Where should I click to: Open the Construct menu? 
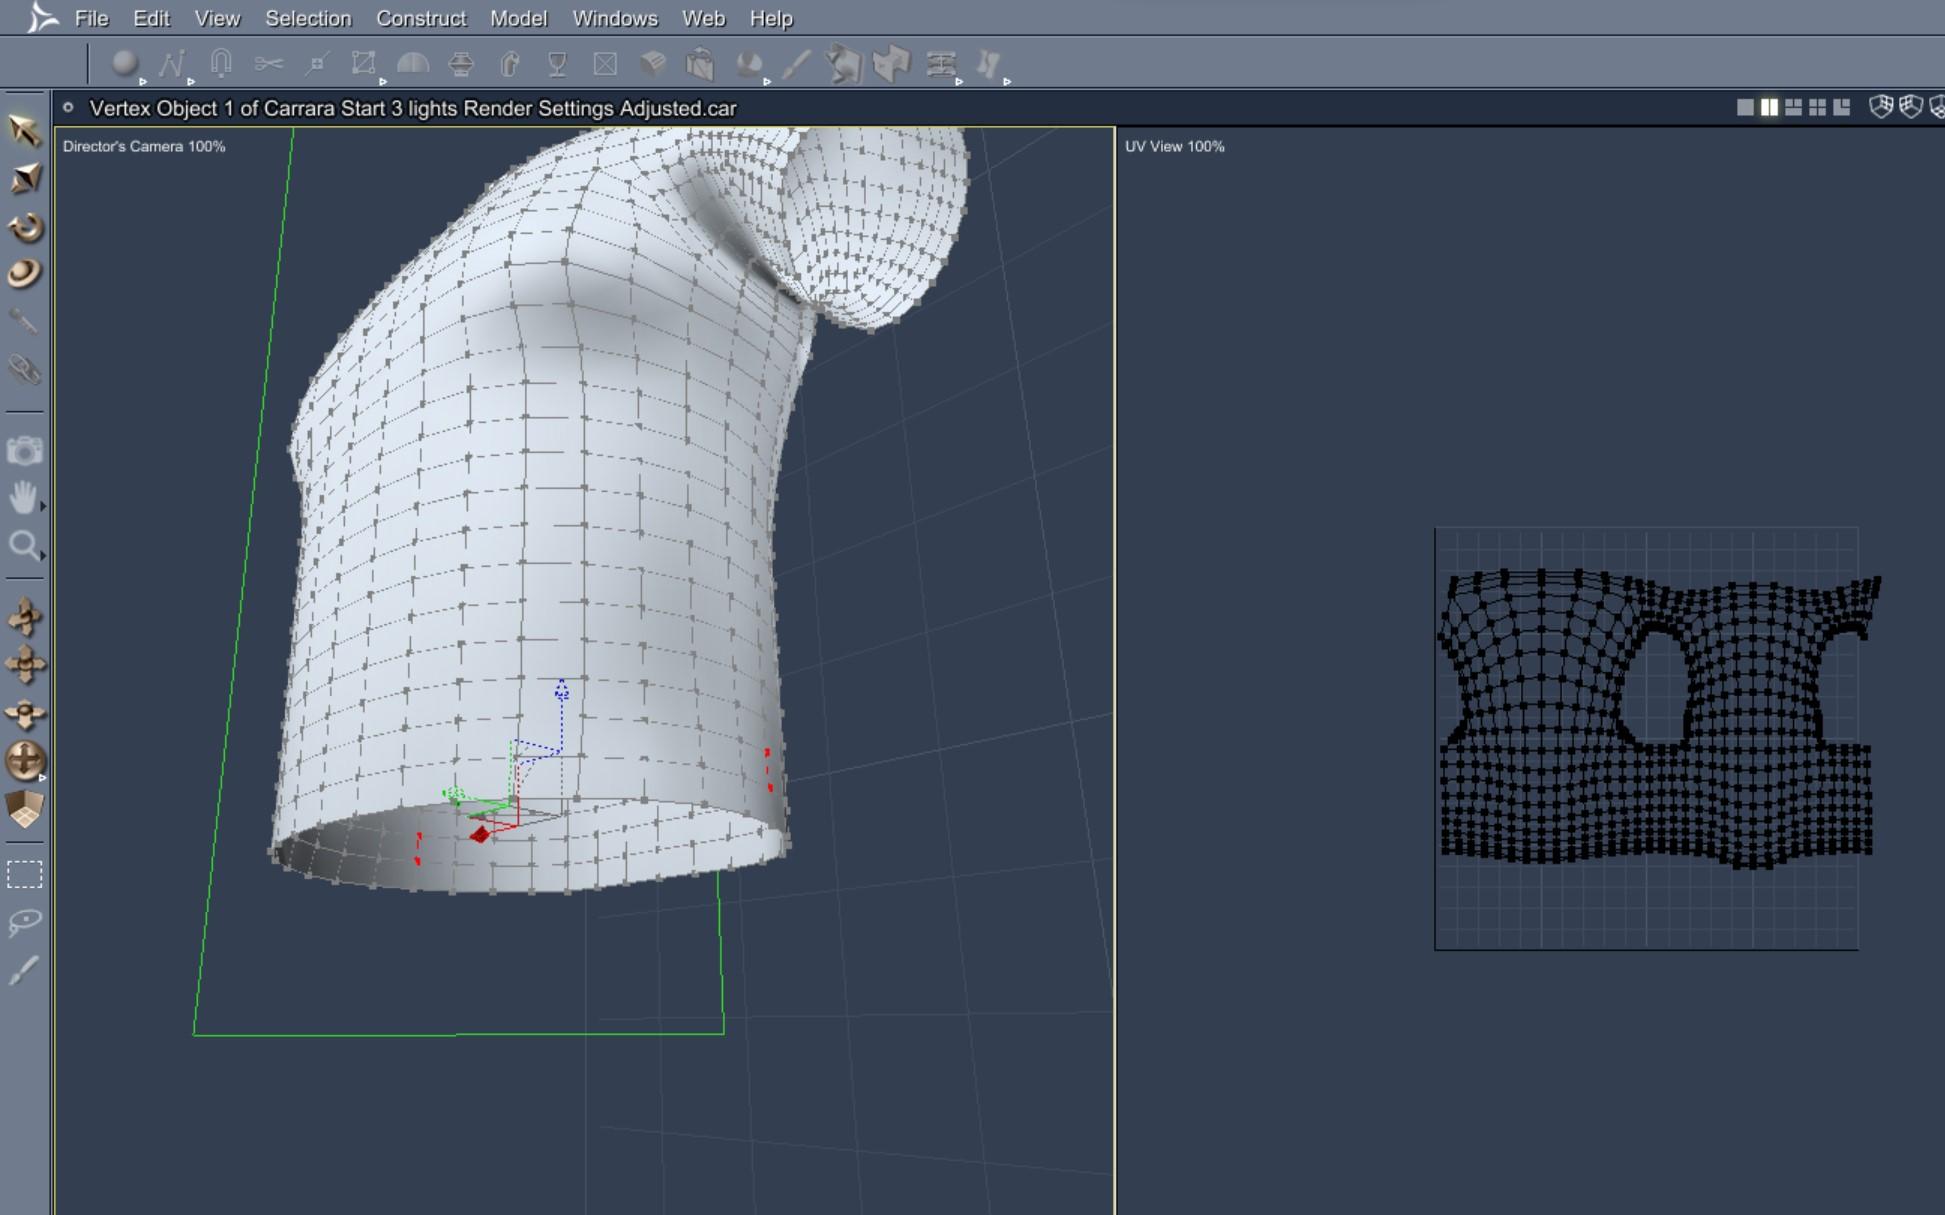(x=420, y=18)
